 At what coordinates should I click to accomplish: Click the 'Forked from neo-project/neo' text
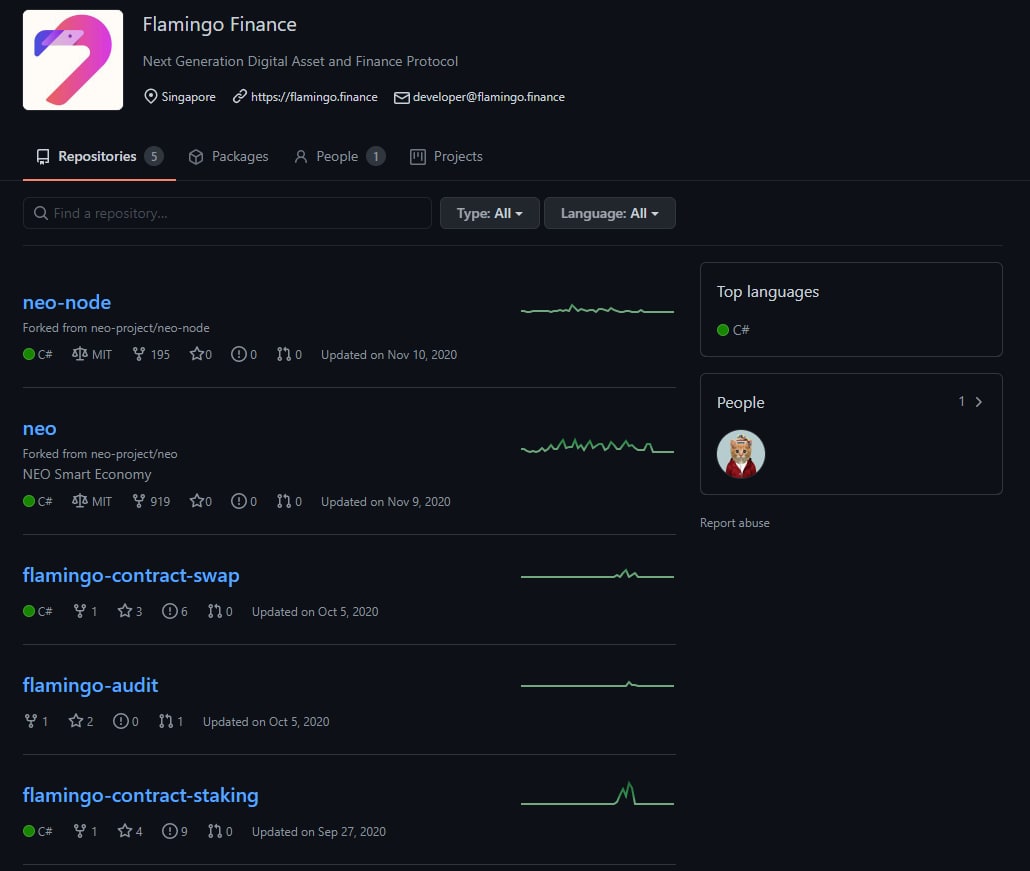(x=100, y=454)
